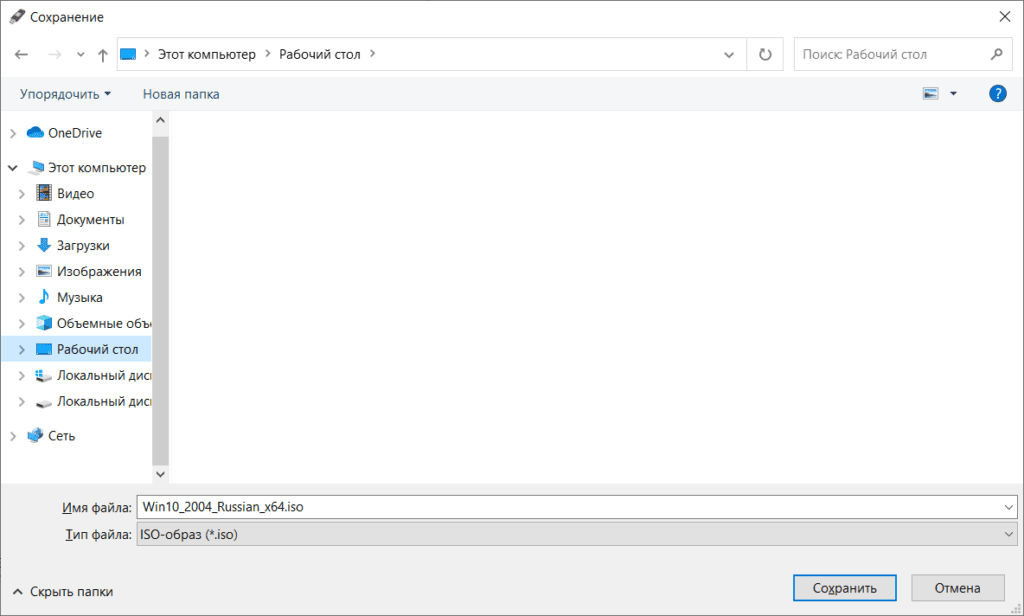Refresh the folder view
Viewport: 1024px width, 616px height.
[x=765, y=54]
